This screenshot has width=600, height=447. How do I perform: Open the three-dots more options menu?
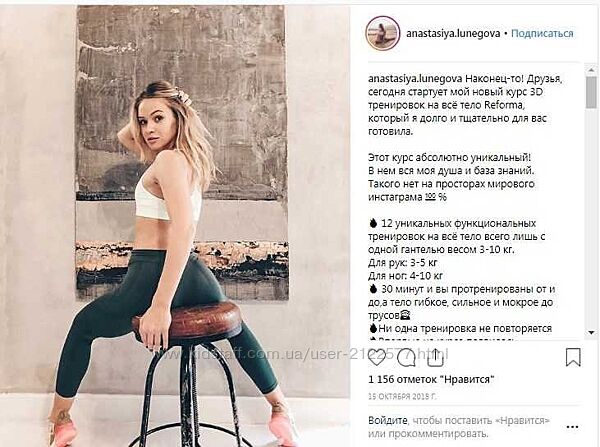(572, 427)
